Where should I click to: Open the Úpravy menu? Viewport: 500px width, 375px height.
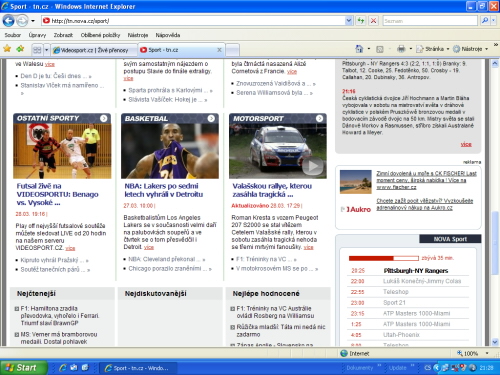point(37,35)
